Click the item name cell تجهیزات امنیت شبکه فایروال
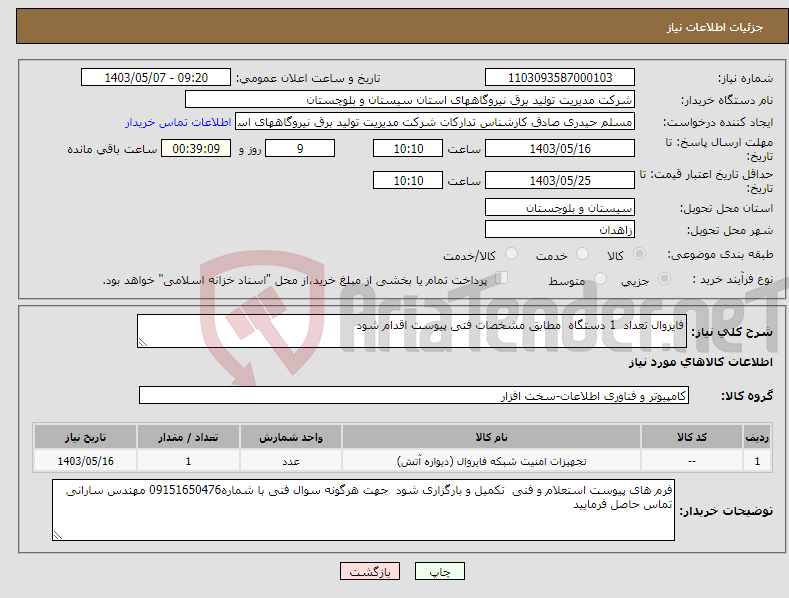The image size is (789, 598). click(x=491, y=461)
